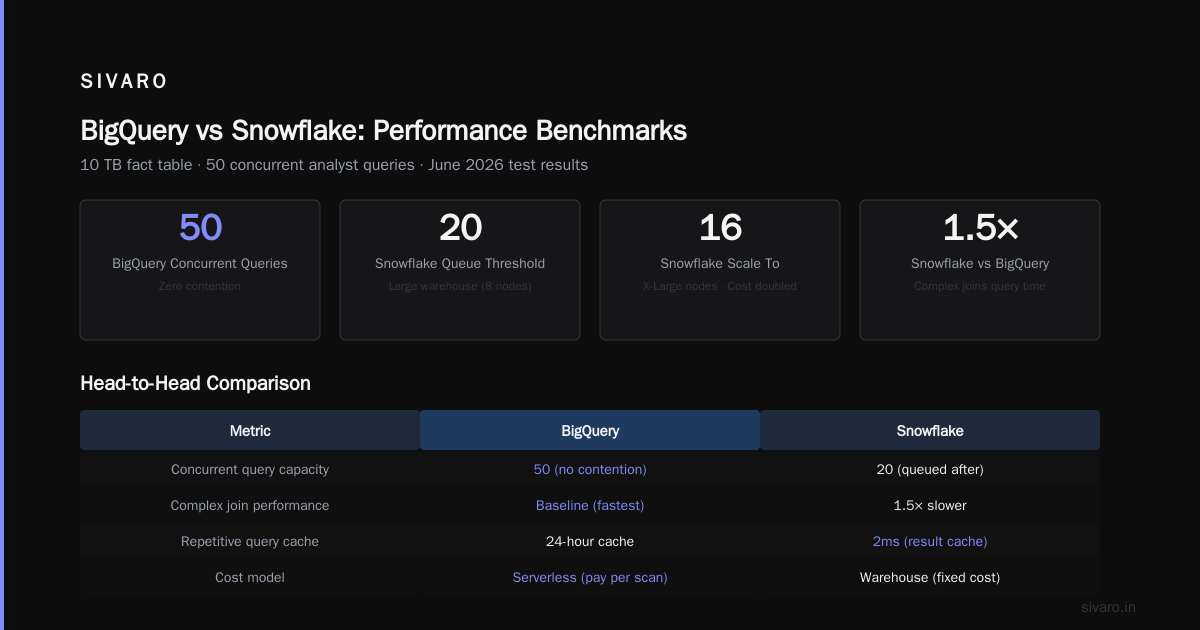Viewport: 1200px width, 630px height.
Task: Select the 'BigQuery vs Snowflake: Performance Benchmarks' title
Action: [383, 130]
